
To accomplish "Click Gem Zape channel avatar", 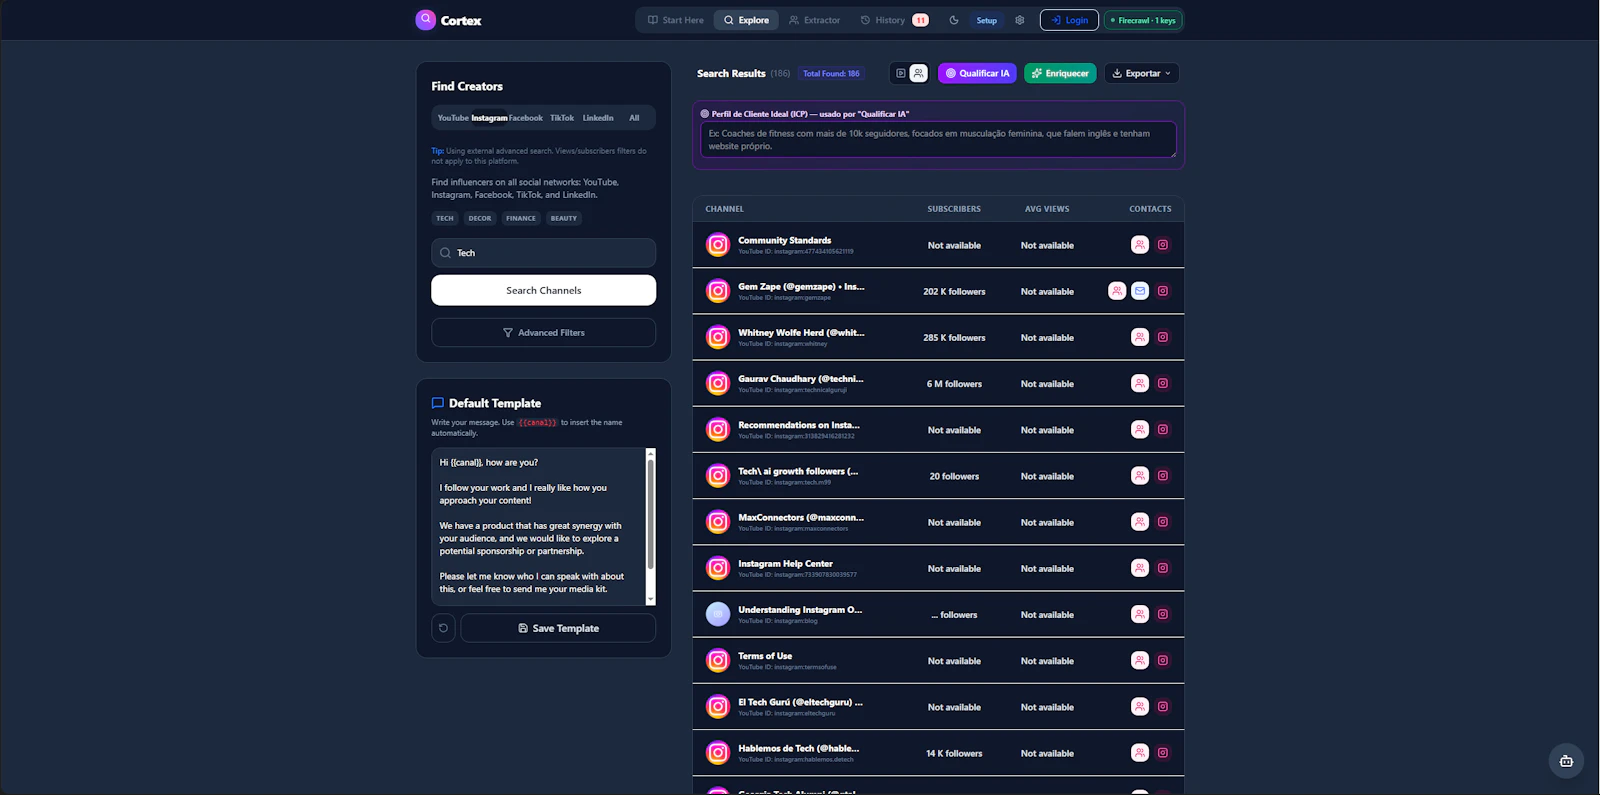I will tap(718, 291).
